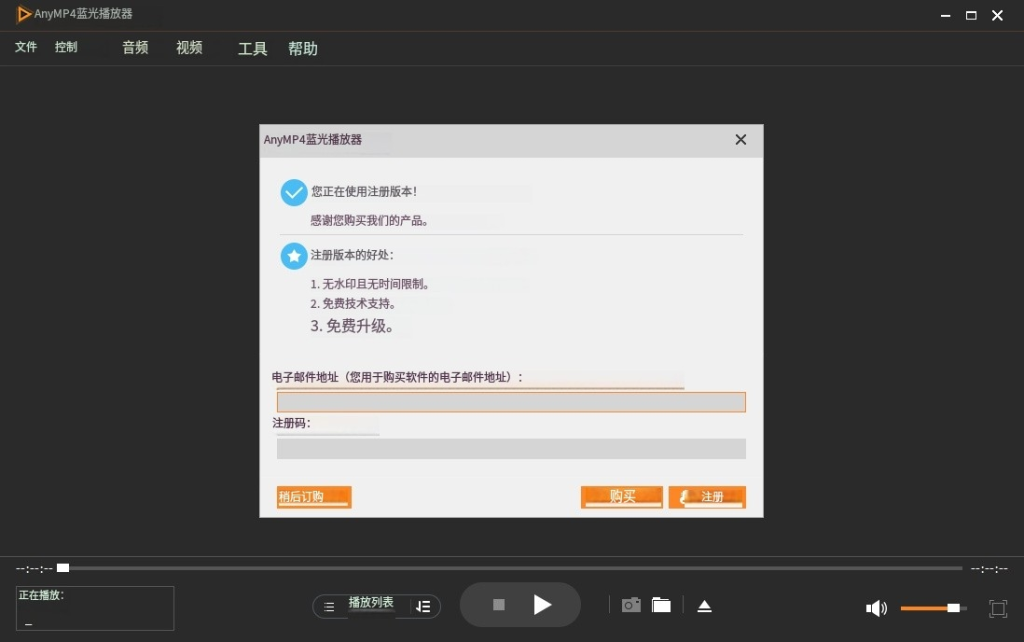
Task: Click the email address input field
Action: point(511,401)
